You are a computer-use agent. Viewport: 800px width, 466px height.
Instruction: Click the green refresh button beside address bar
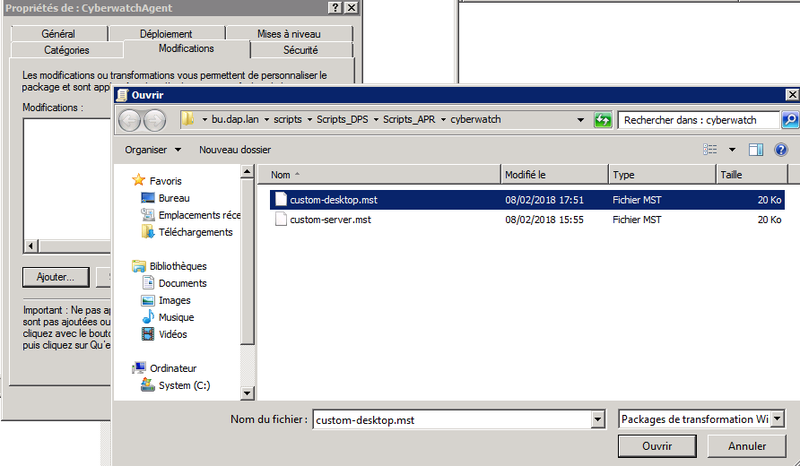point(603,120)
